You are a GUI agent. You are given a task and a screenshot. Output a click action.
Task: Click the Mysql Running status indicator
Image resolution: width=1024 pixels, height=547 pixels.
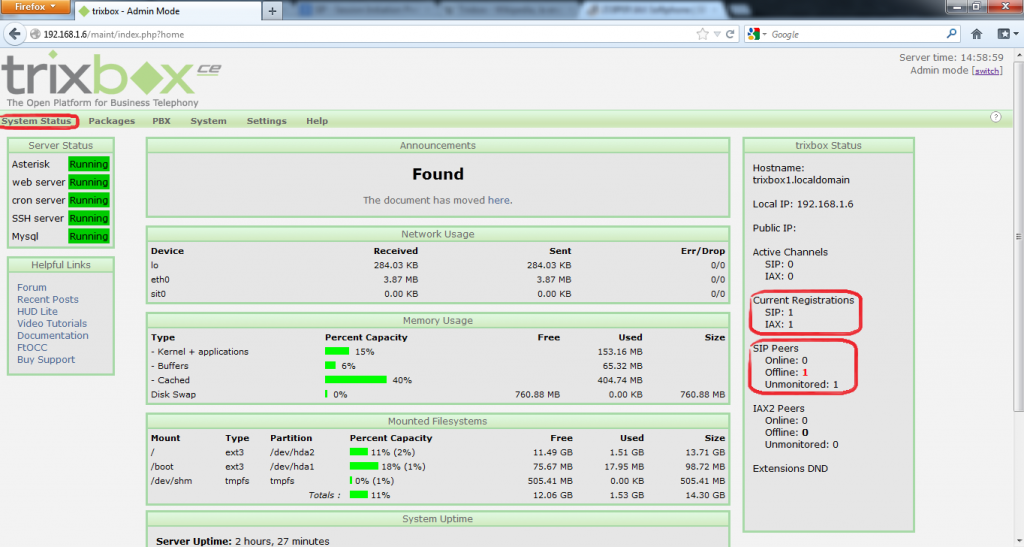pyautogui.click(x=89, y=236)
